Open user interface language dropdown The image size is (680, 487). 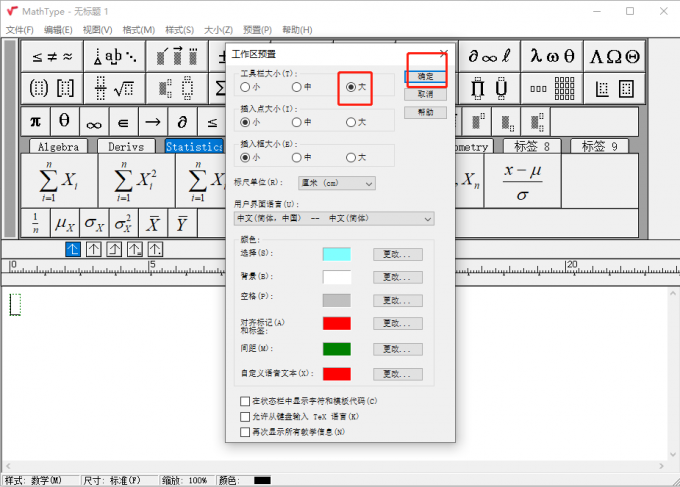point(333,218)
